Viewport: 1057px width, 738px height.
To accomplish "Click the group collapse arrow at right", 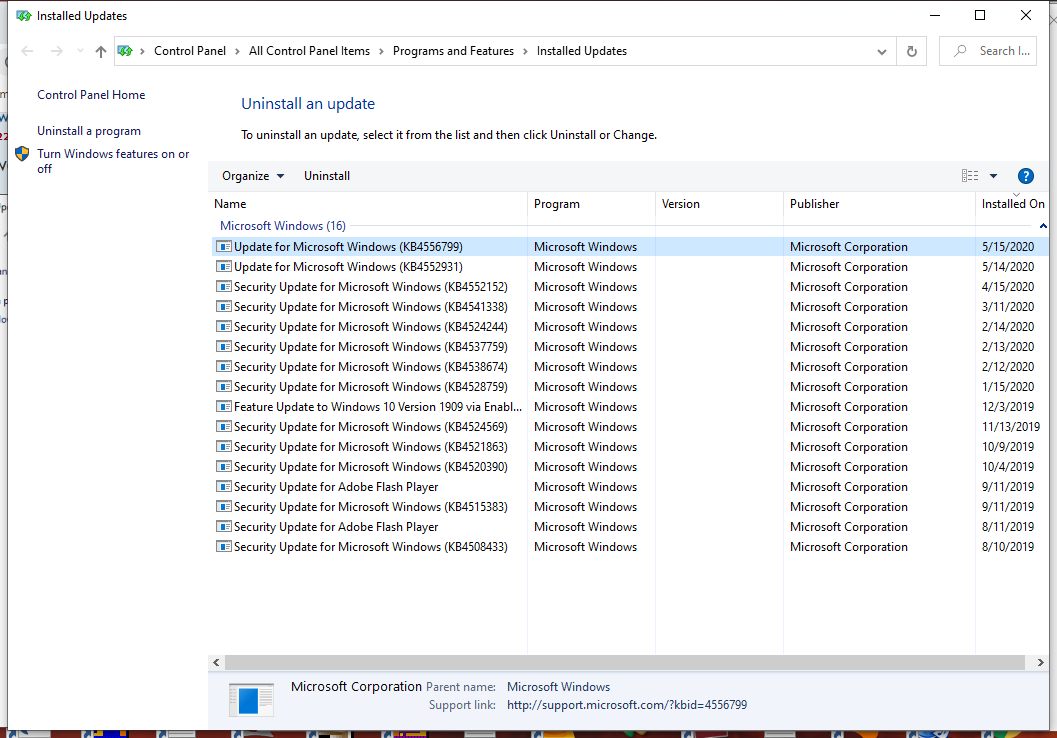I will (x=1043, y=226).
